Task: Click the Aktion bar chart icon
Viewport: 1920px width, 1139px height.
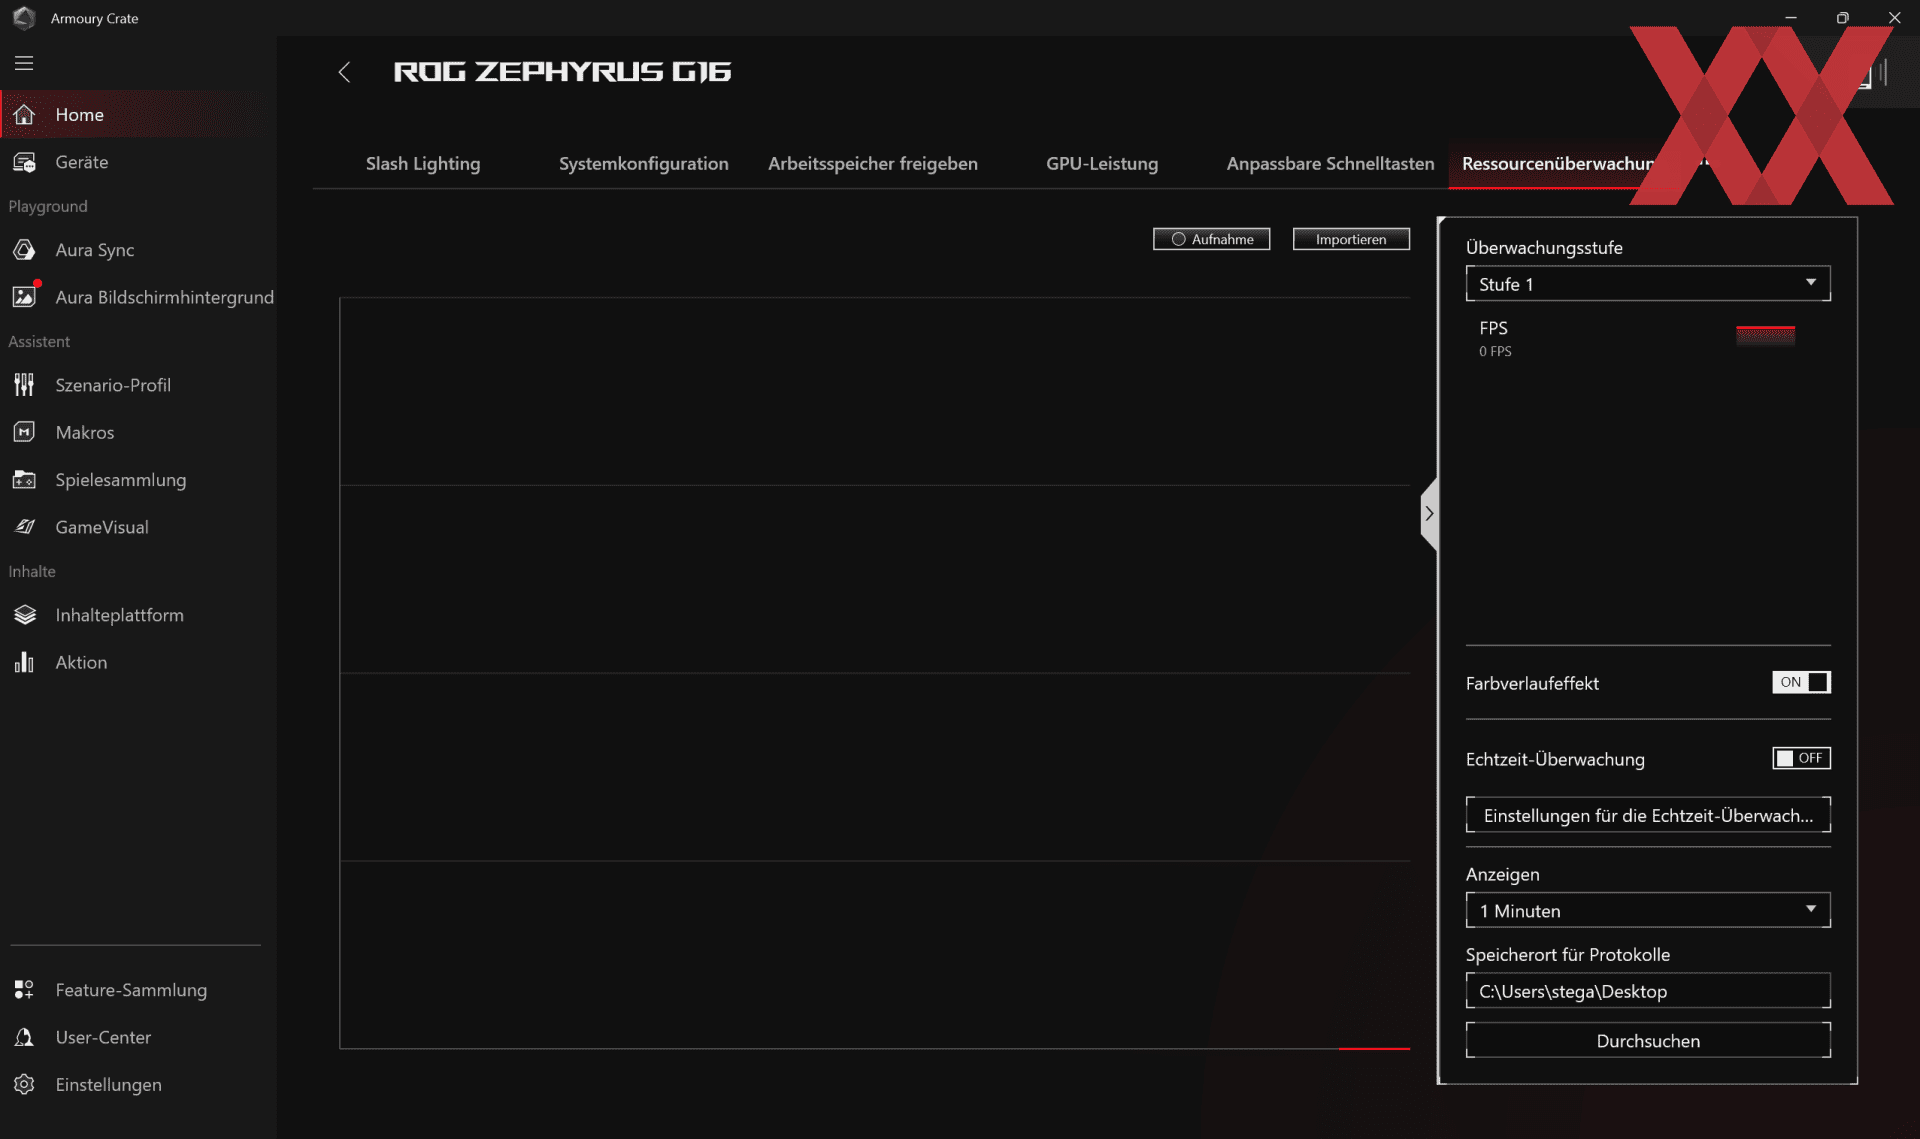Action: point(24,662)
